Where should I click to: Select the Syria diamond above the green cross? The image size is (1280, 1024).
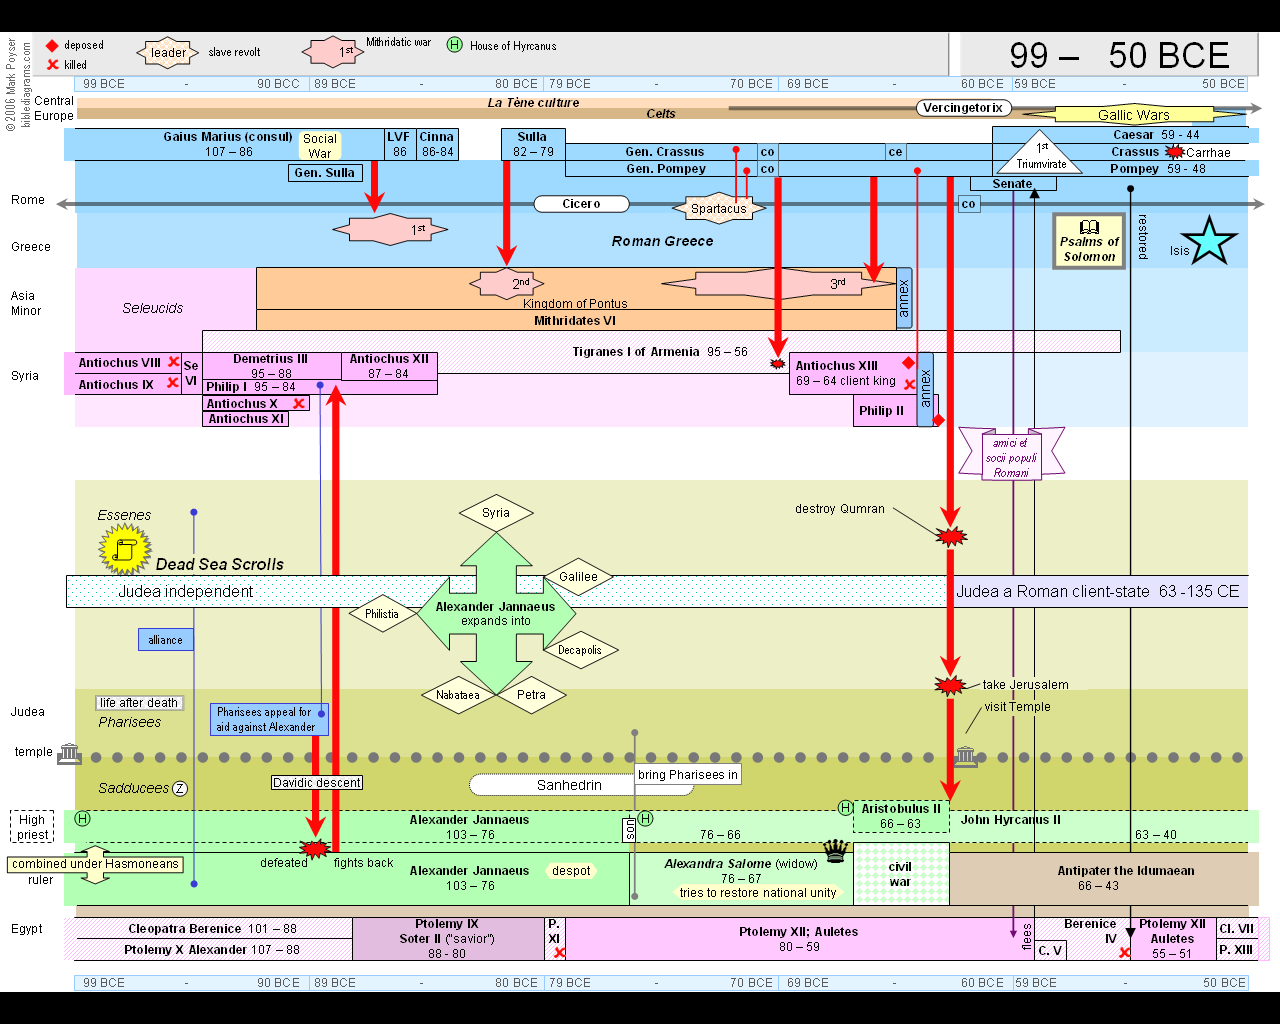(496, 513)
